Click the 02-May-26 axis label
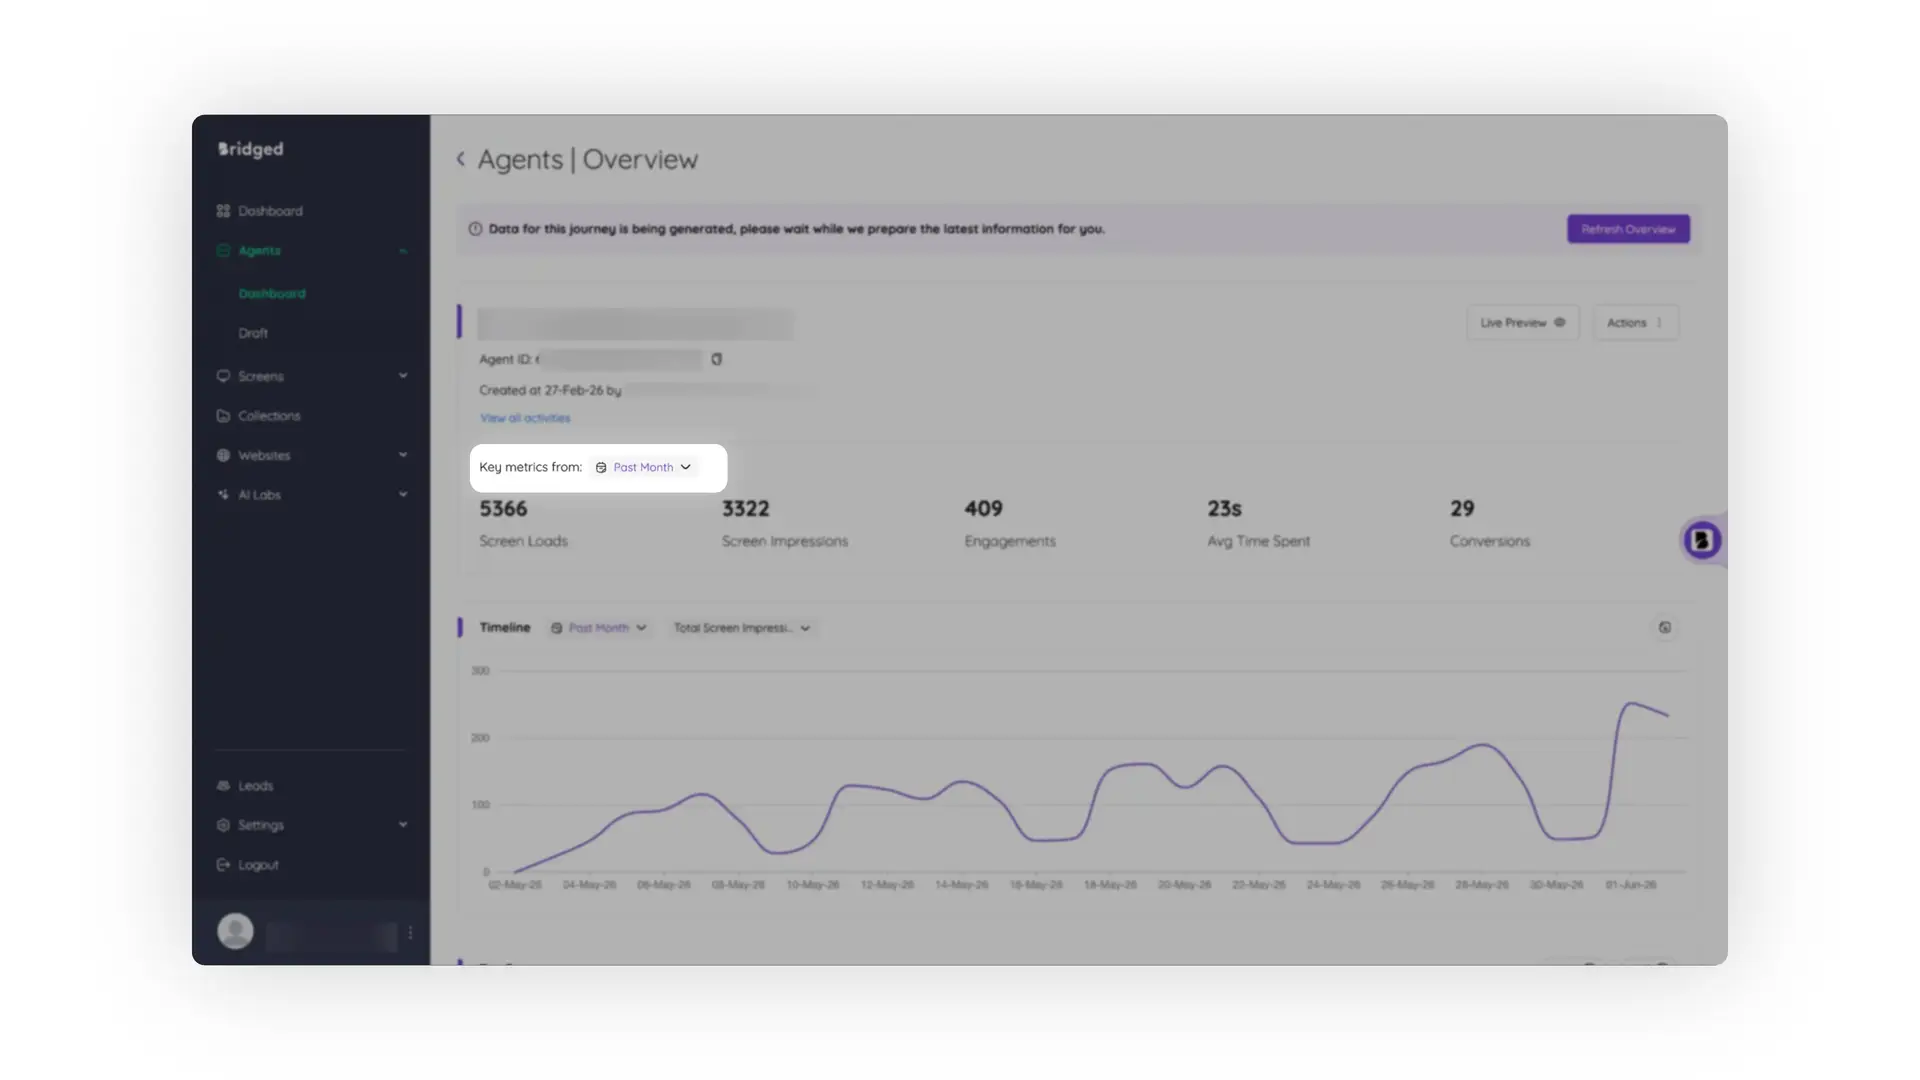This screenshot has height=1080, width=1920. tap(515, 885)
